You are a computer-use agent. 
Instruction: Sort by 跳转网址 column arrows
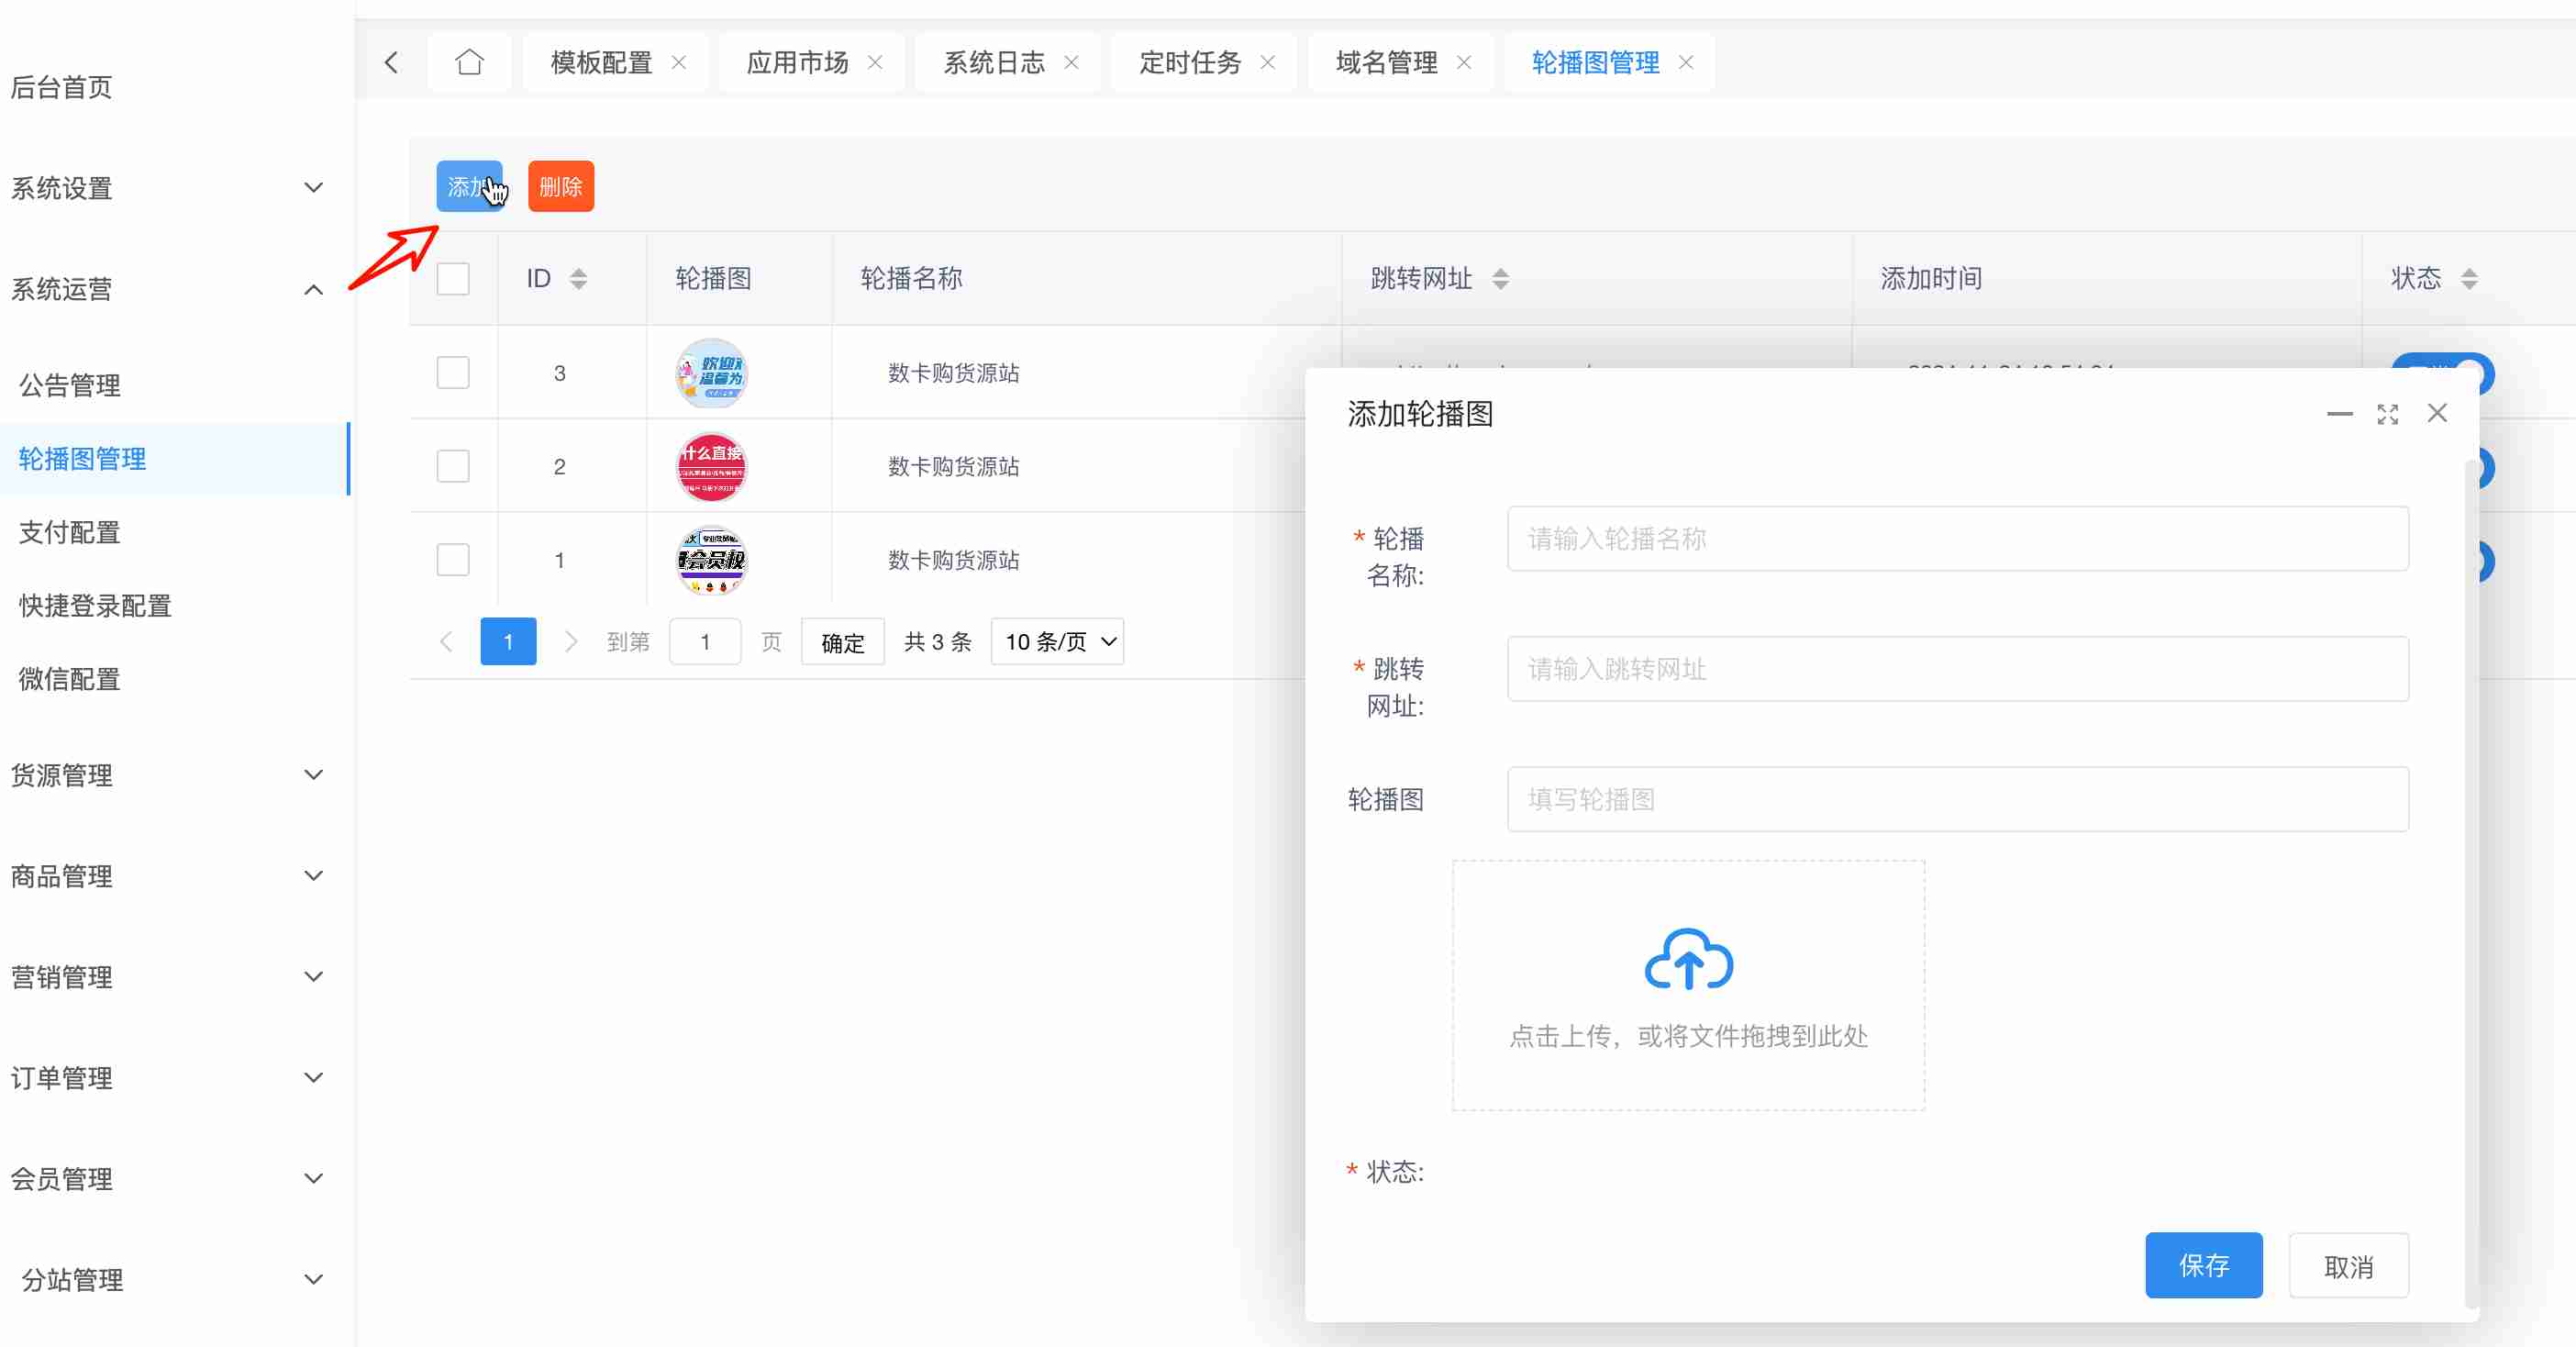[1500, 279]
